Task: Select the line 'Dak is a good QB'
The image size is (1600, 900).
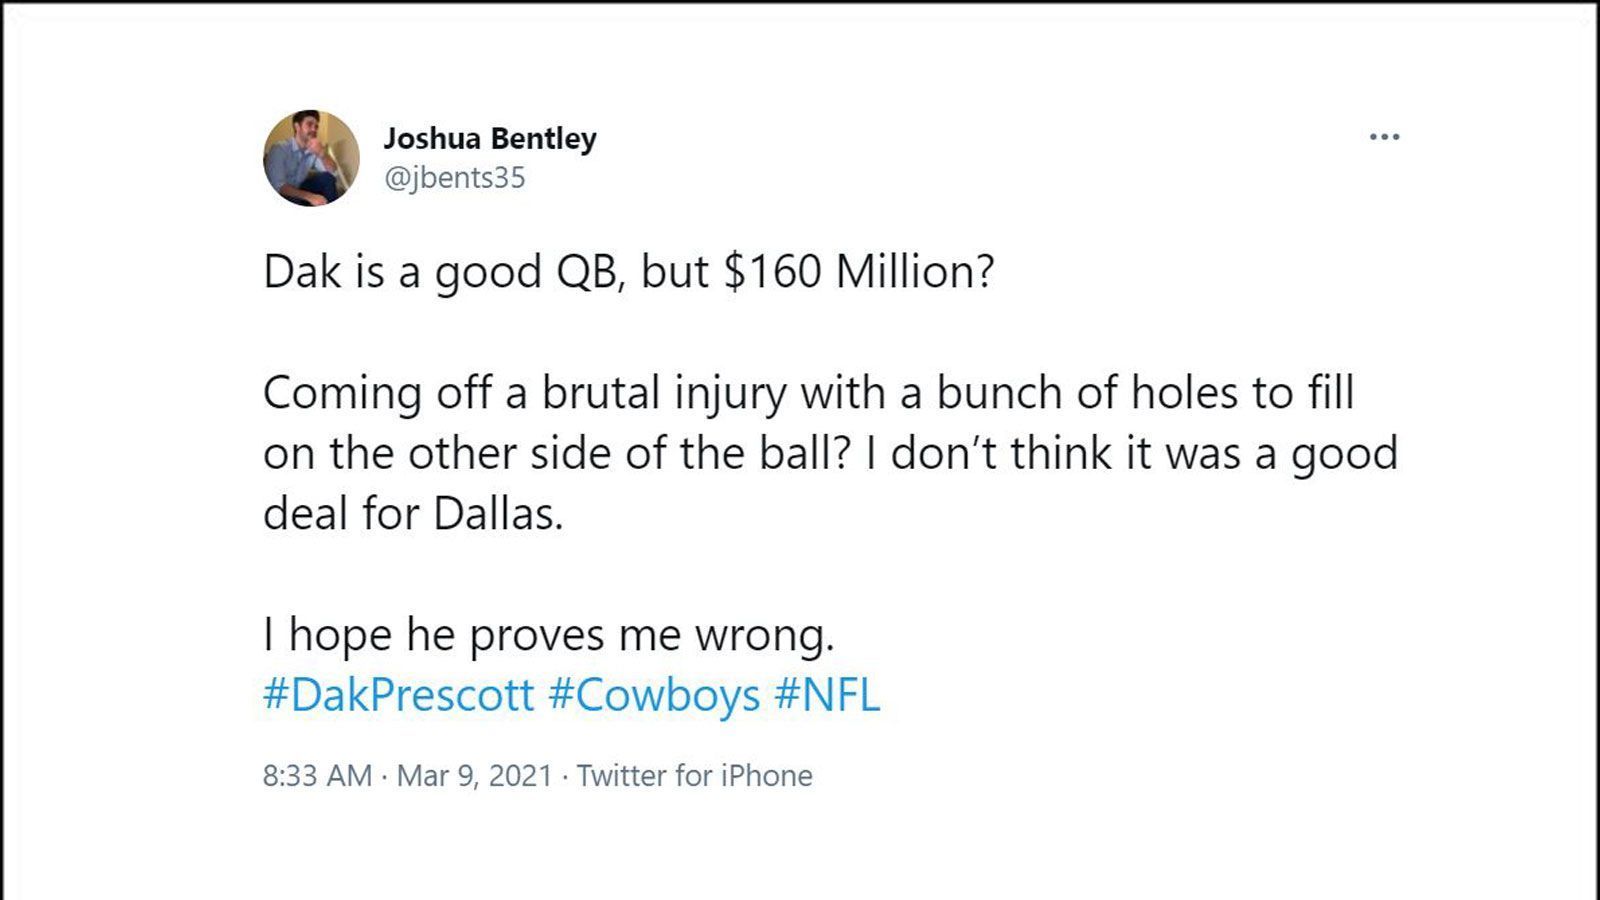Action: coord(440,273)
